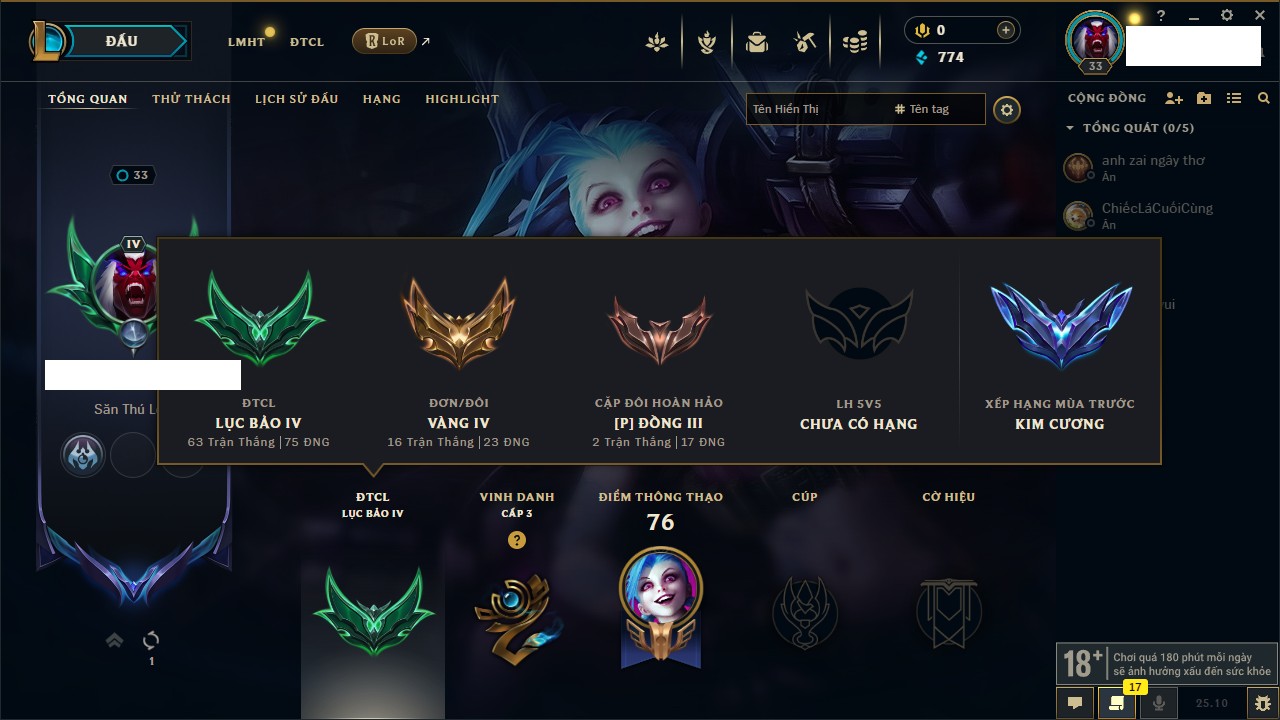
Task: Toggle the microphone mute button
Action: [1158, 703]
